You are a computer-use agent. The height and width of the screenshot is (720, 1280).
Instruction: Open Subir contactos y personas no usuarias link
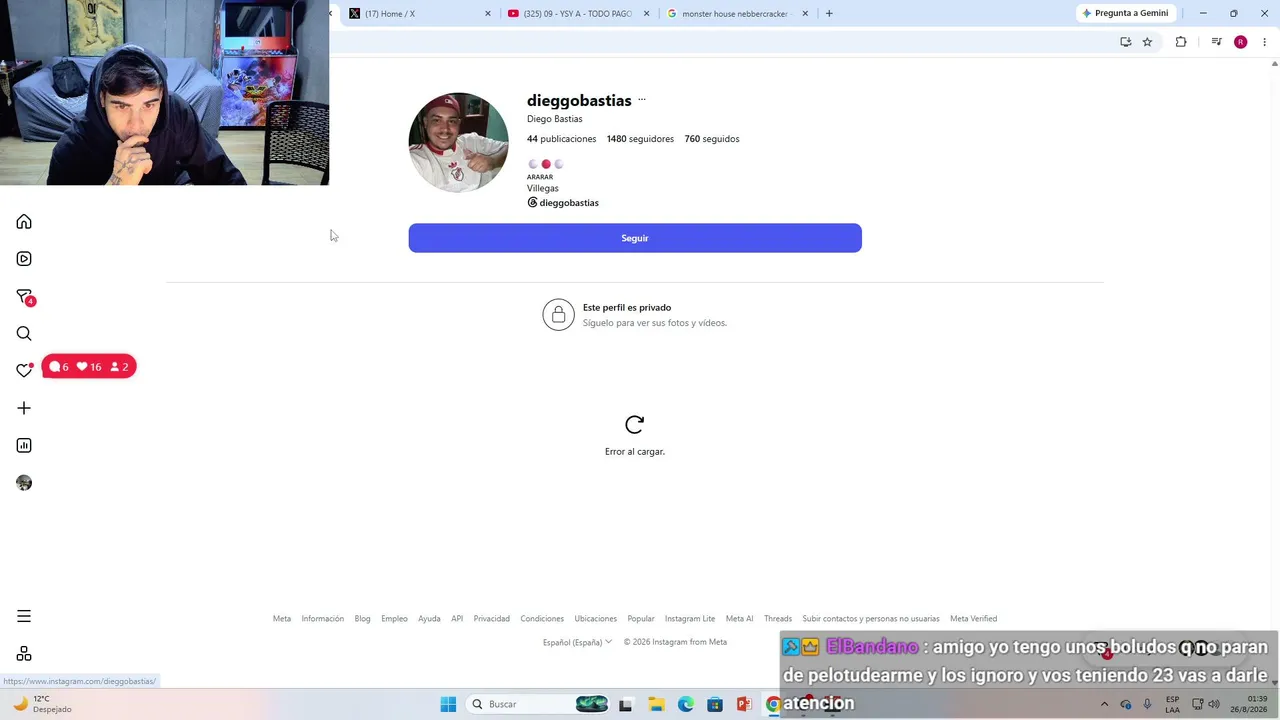871,619
